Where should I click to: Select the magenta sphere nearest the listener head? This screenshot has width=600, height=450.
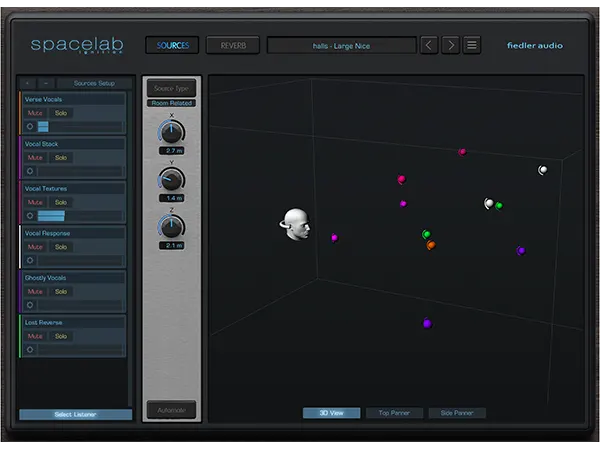pyautogui.click(x=334, y=238)
